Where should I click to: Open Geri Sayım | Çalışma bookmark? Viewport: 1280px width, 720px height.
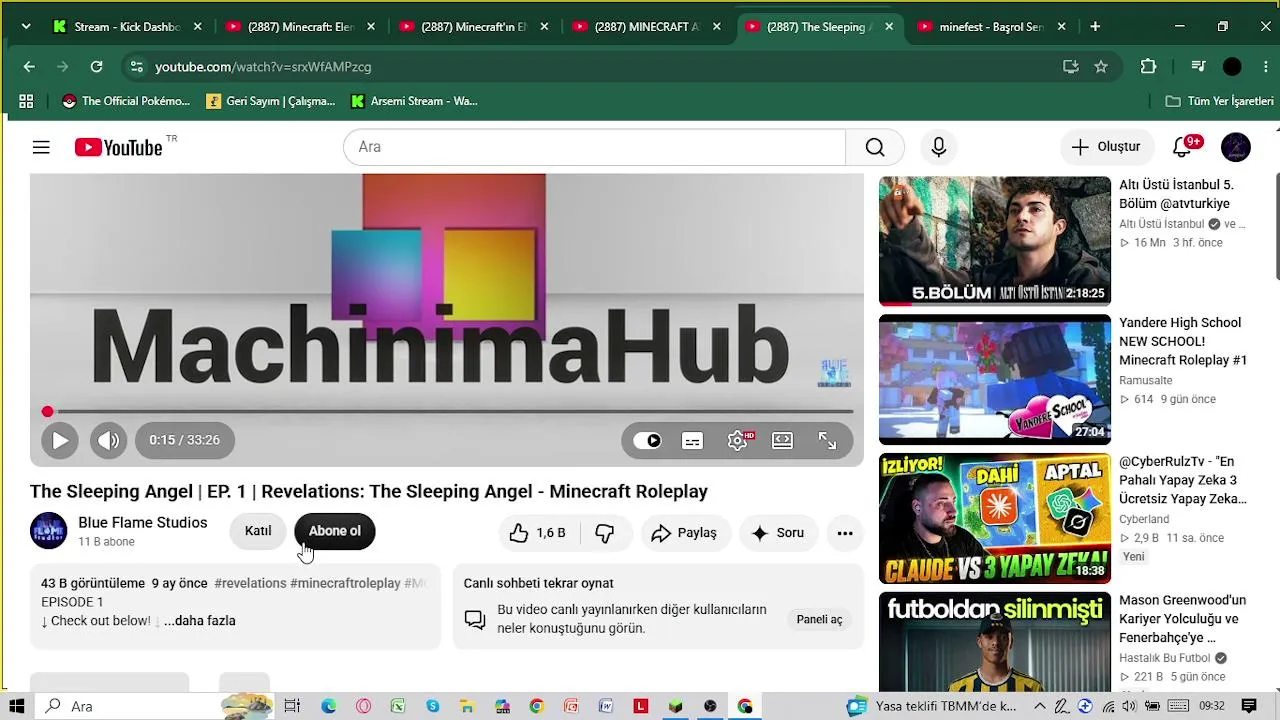coord(271,101)
